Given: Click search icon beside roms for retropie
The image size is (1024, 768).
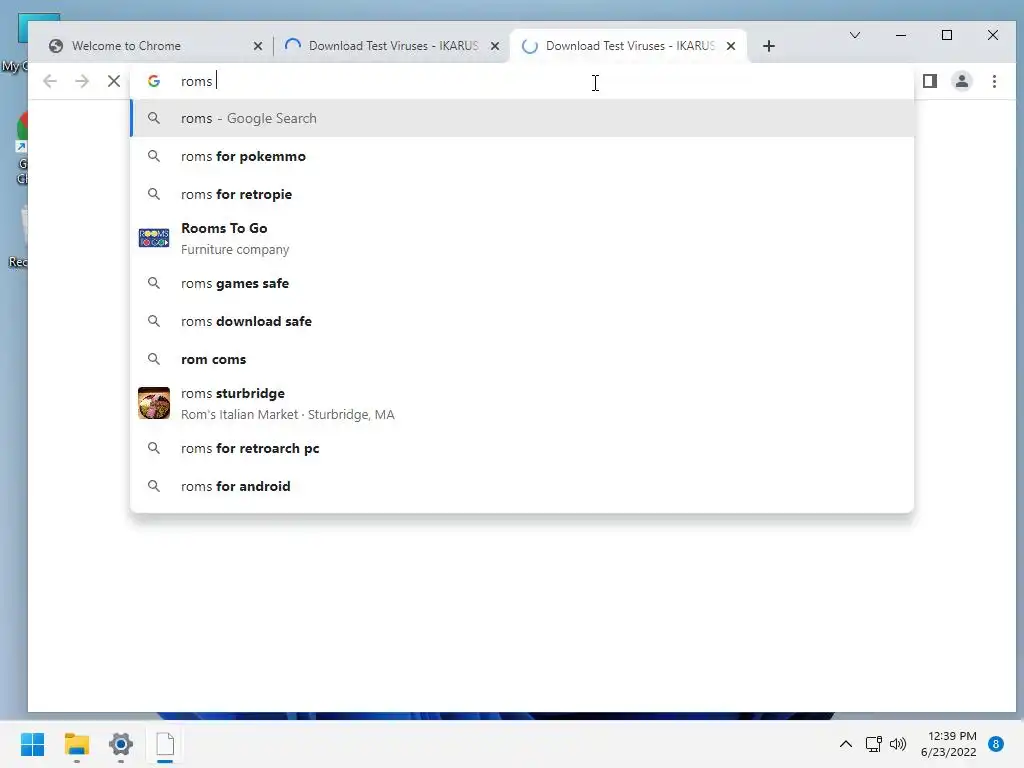Looking at the screenshot, I should [x=153, y=194].
